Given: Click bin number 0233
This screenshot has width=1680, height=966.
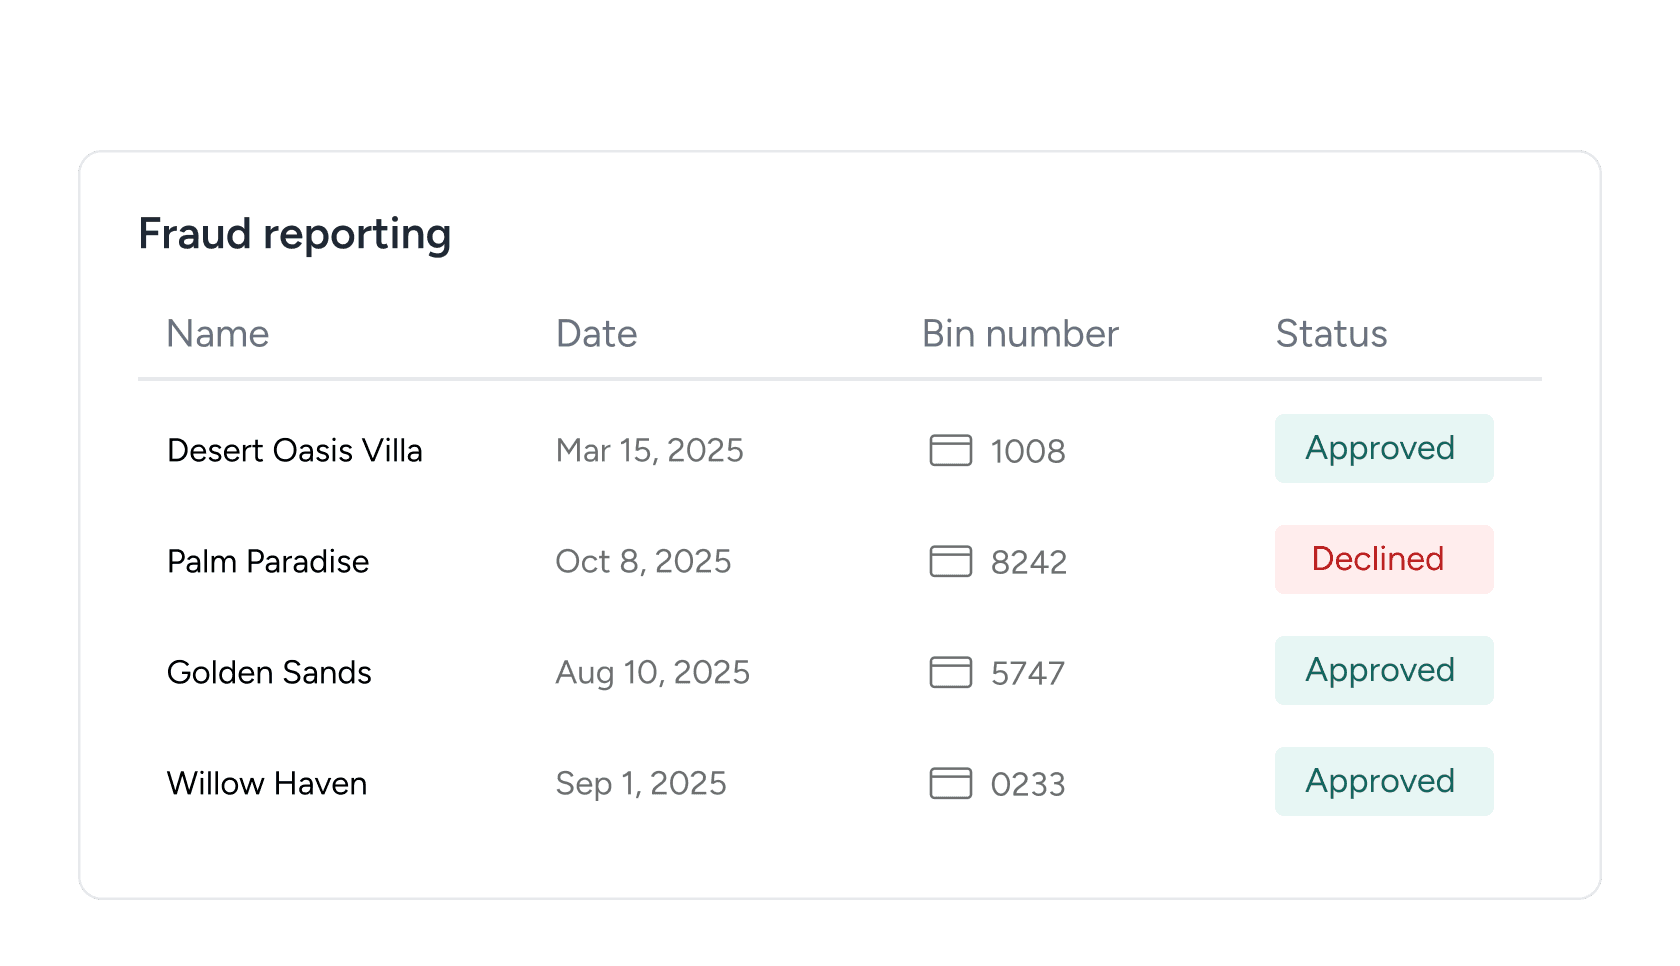Looking at the screenshot, I should (1026, 784).
